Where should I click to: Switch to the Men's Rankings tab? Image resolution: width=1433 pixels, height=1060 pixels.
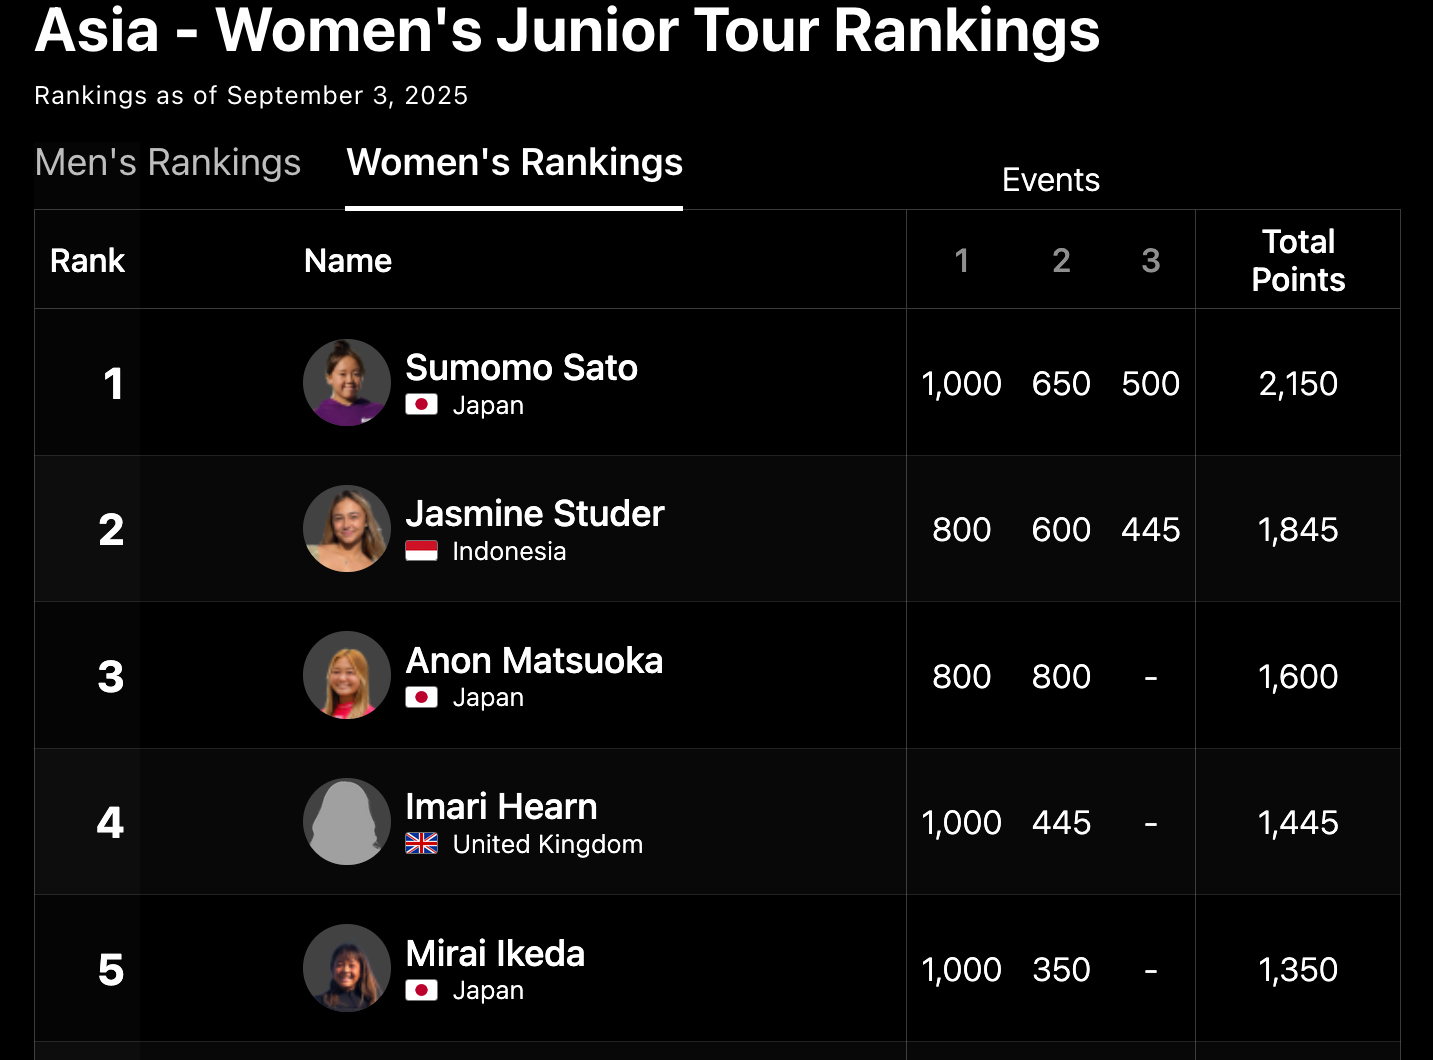click(167, 163)
